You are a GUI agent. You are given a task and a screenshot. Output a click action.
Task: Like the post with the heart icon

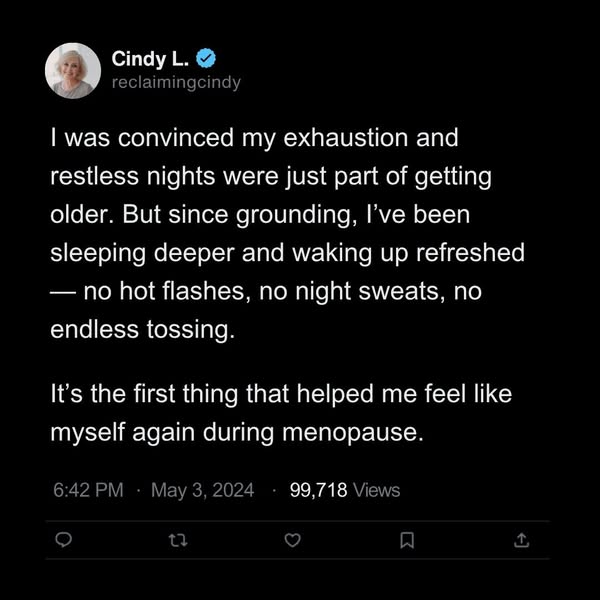coord(292,541)
